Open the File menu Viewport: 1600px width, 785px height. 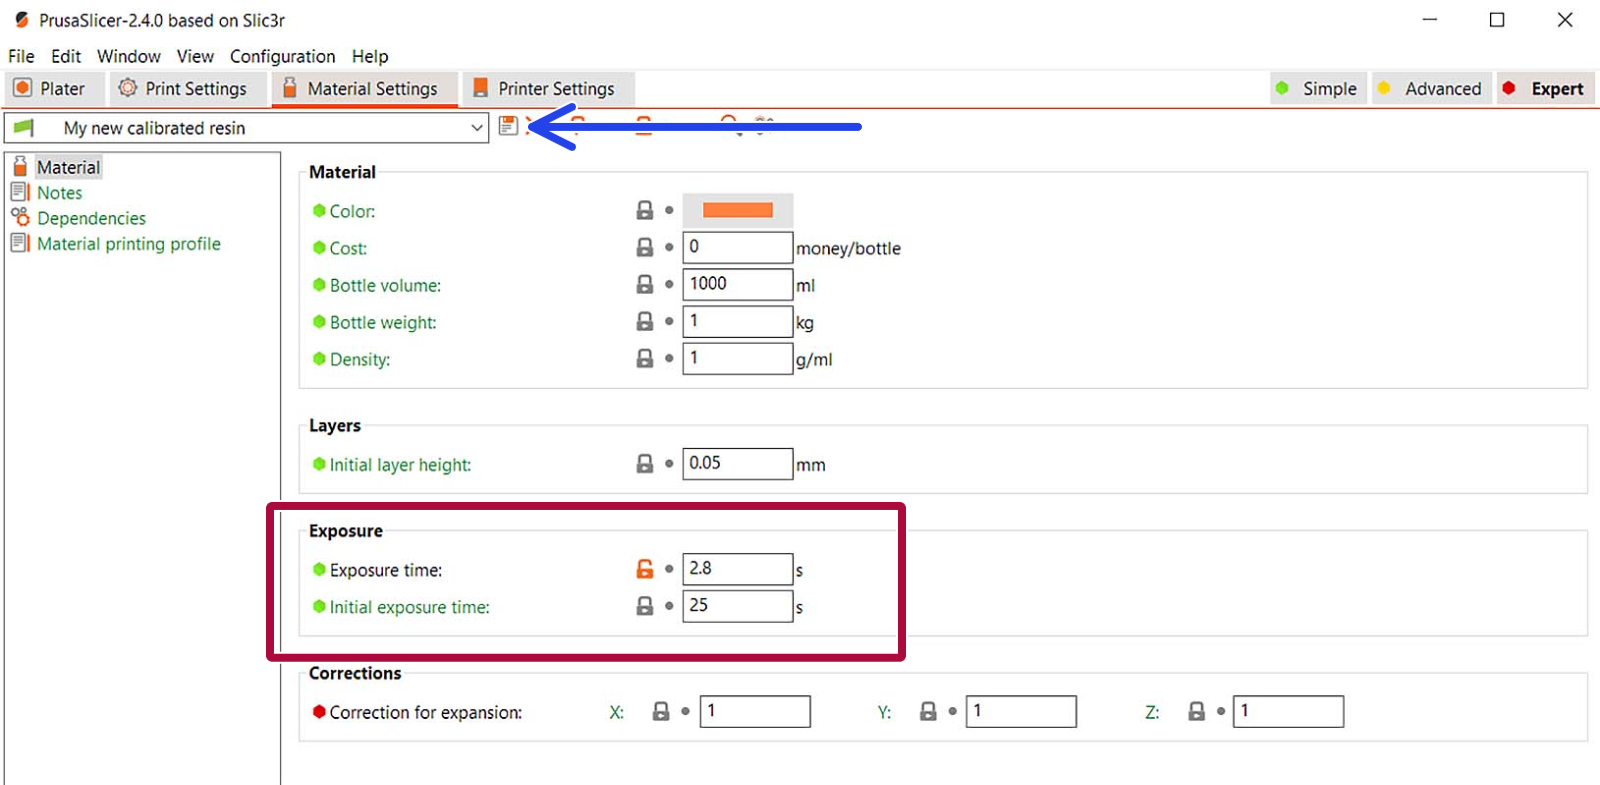21,56
